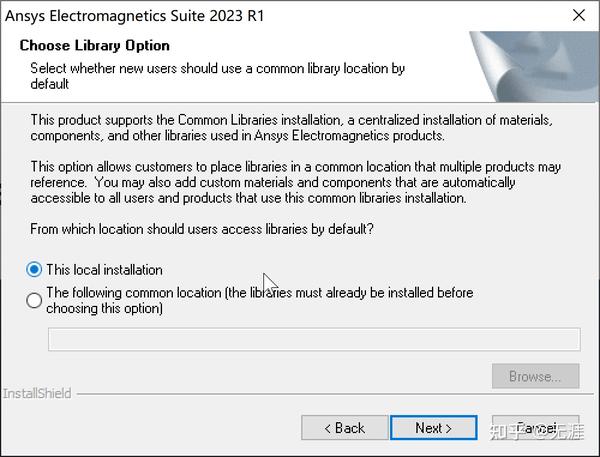The height and width of the screenshot is (457, 600).
Task: Click the "Choose Library Option" heading
Action: coord(95,46)
